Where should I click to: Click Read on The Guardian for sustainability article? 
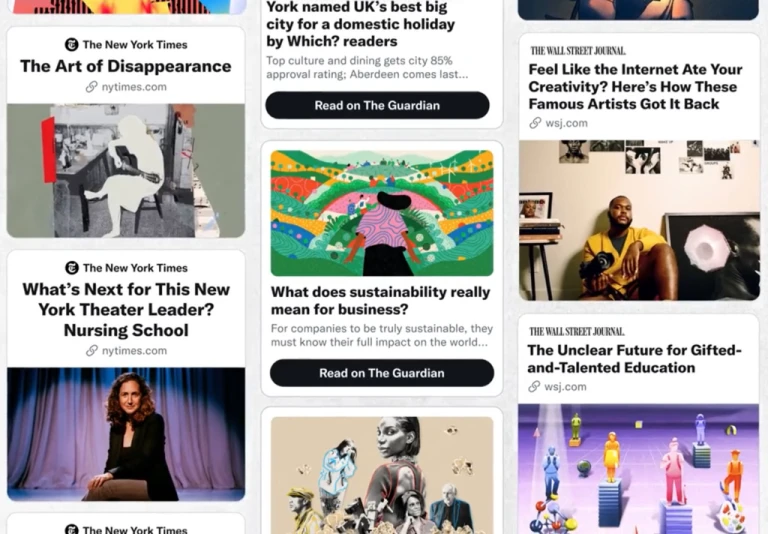click(382, 373)
